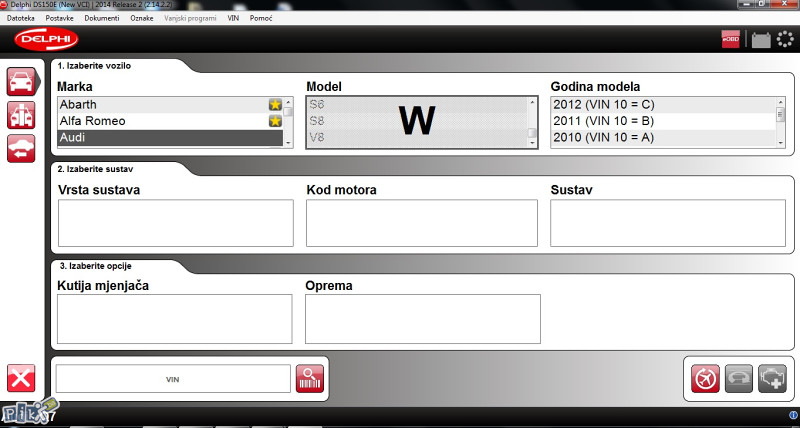This screenshot has height=428, width=800.
Task: Click the Vrsta sustava list box
Action: click(x=176, y=223)
